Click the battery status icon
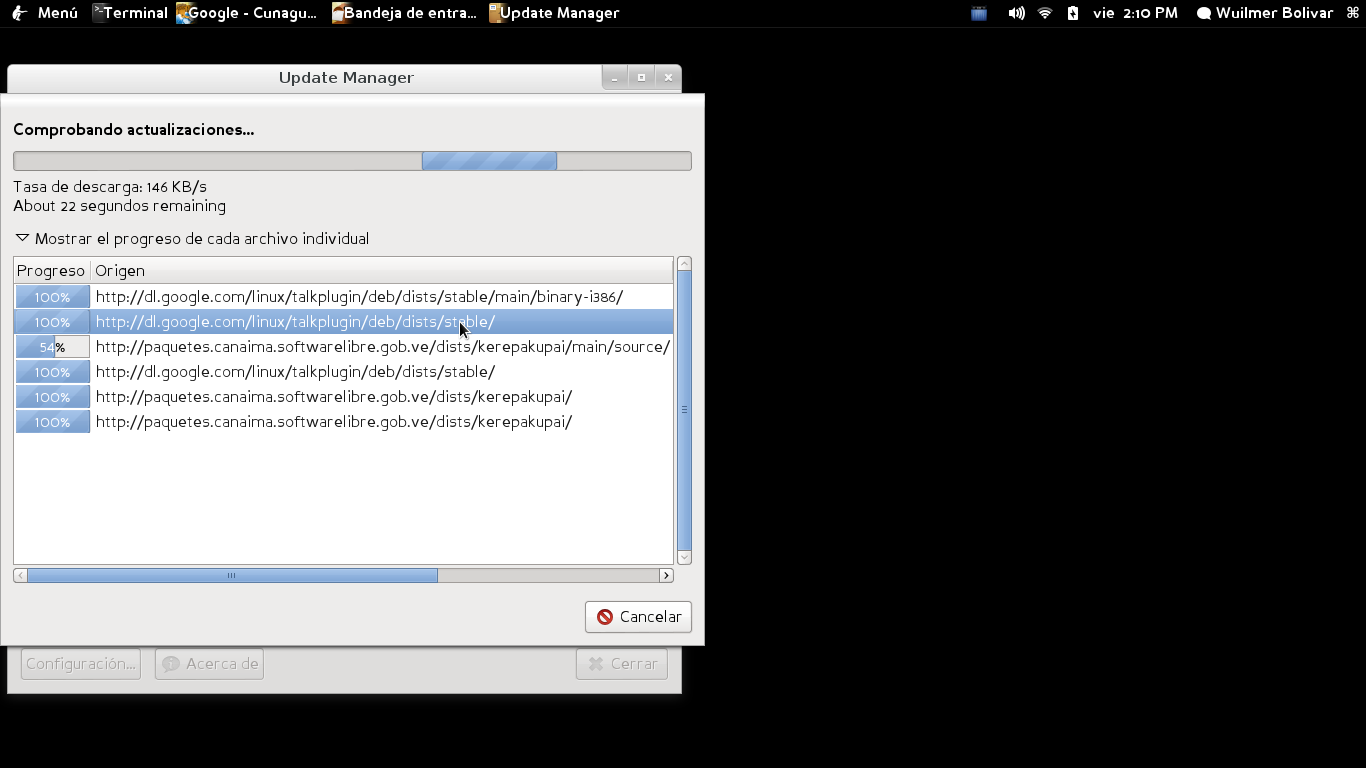Viewport: 1366px width, 768px height. [1073, 13]
